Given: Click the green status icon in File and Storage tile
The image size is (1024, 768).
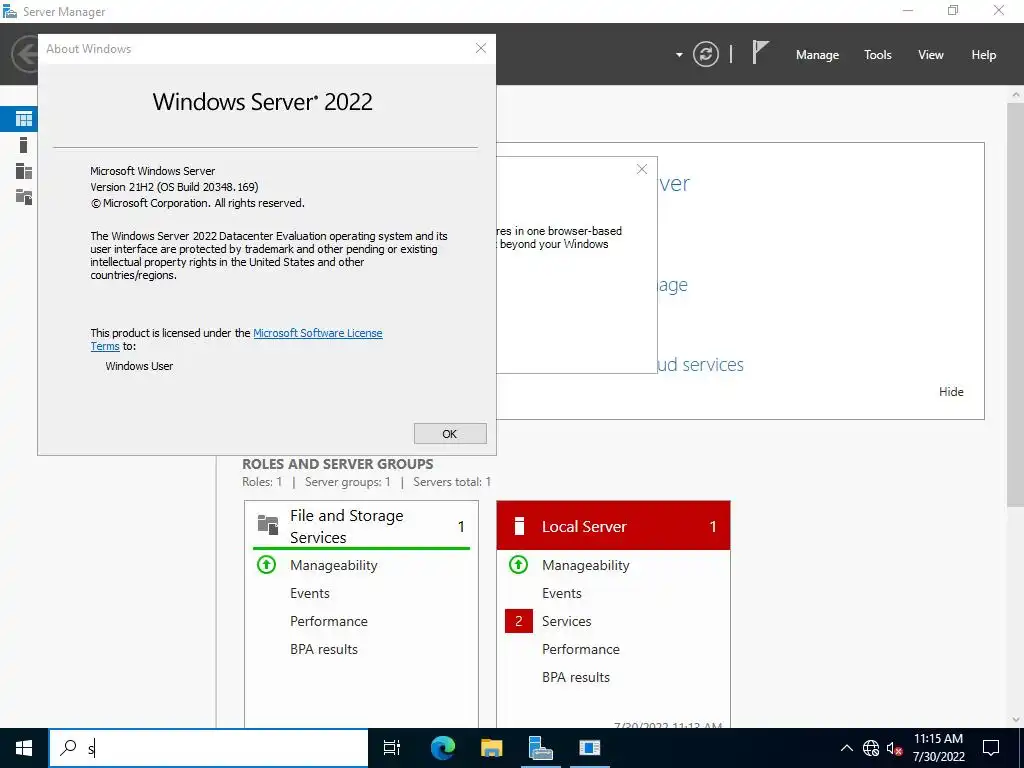Looking at the screenshot, I should coord(266,565).
